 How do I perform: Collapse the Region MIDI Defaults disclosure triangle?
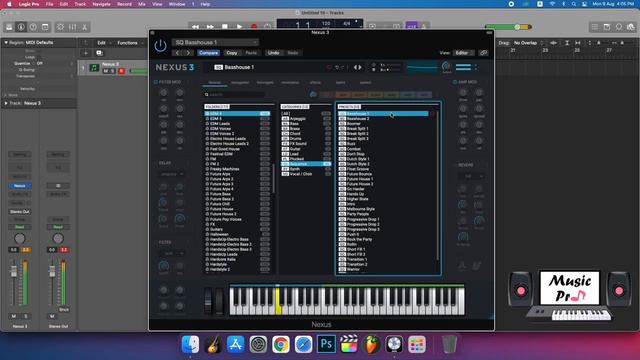click(x=6, y=42)
